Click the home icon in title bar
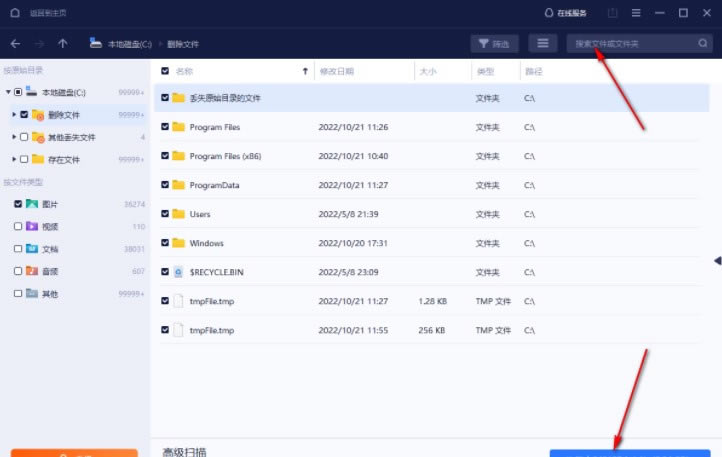This screenshot has height=457, width=722. 14,13
